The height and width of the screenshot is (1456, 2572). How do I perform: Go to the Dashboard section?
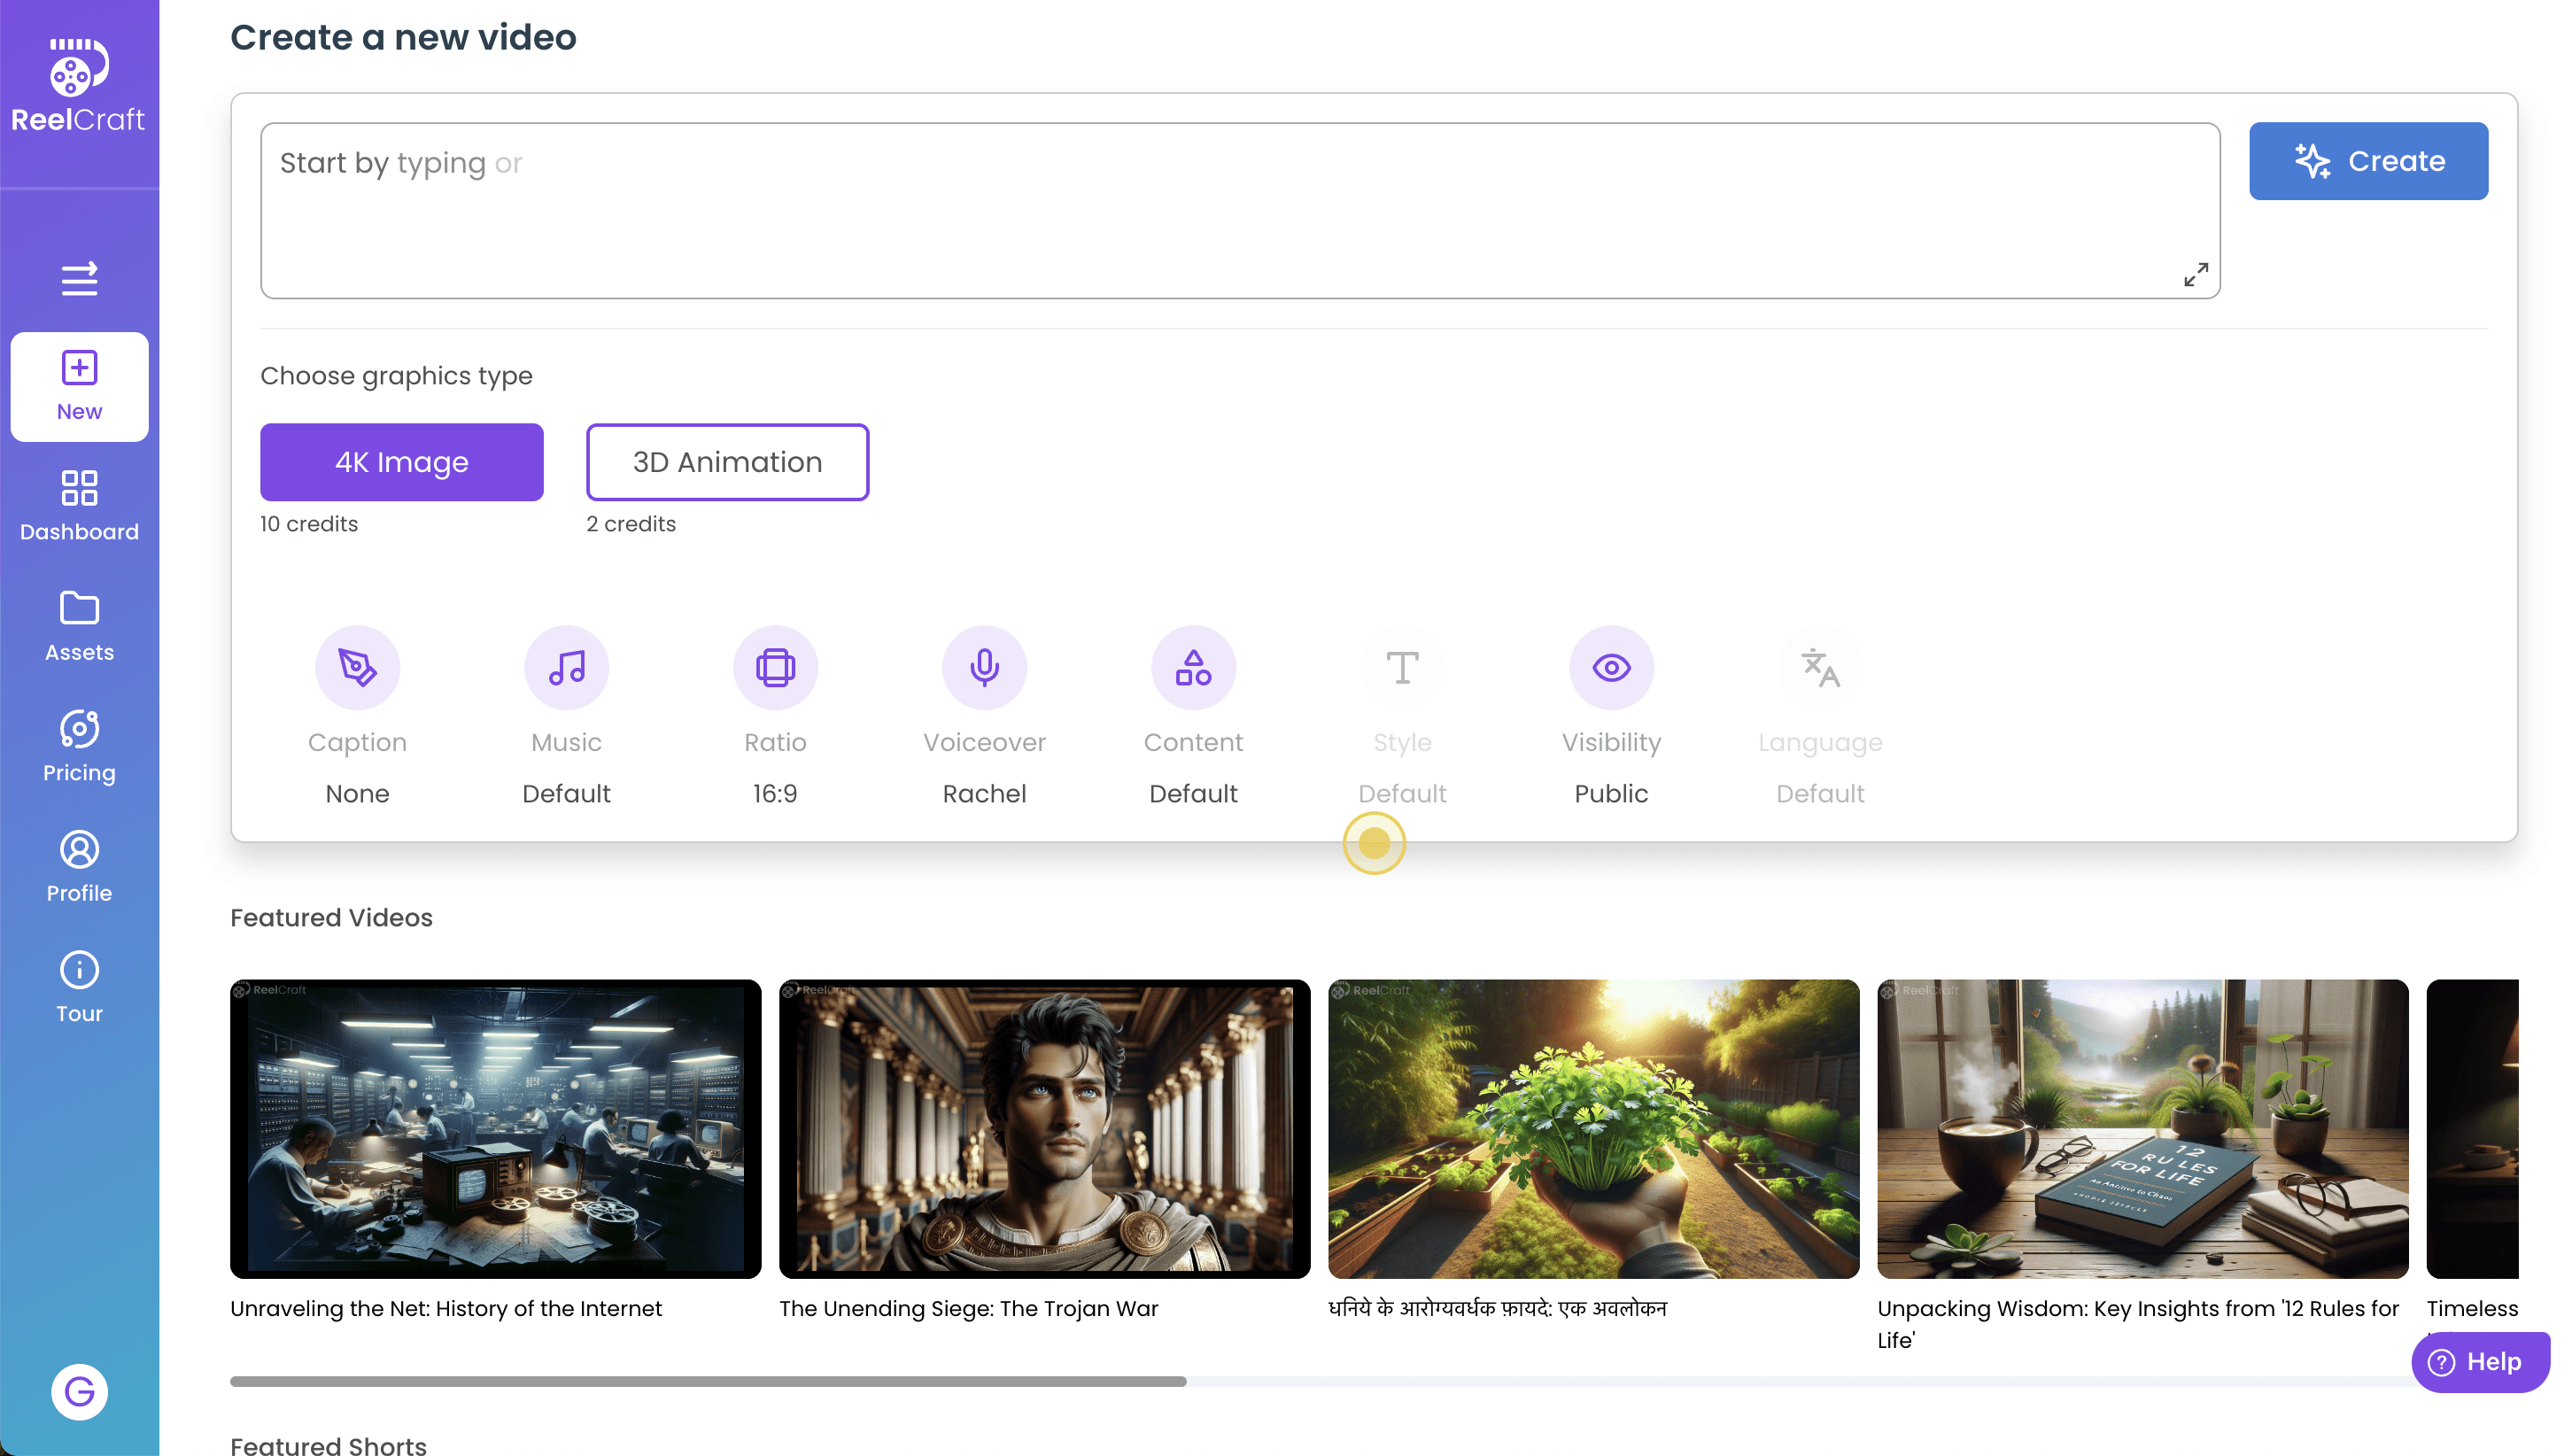coord(79,504)
